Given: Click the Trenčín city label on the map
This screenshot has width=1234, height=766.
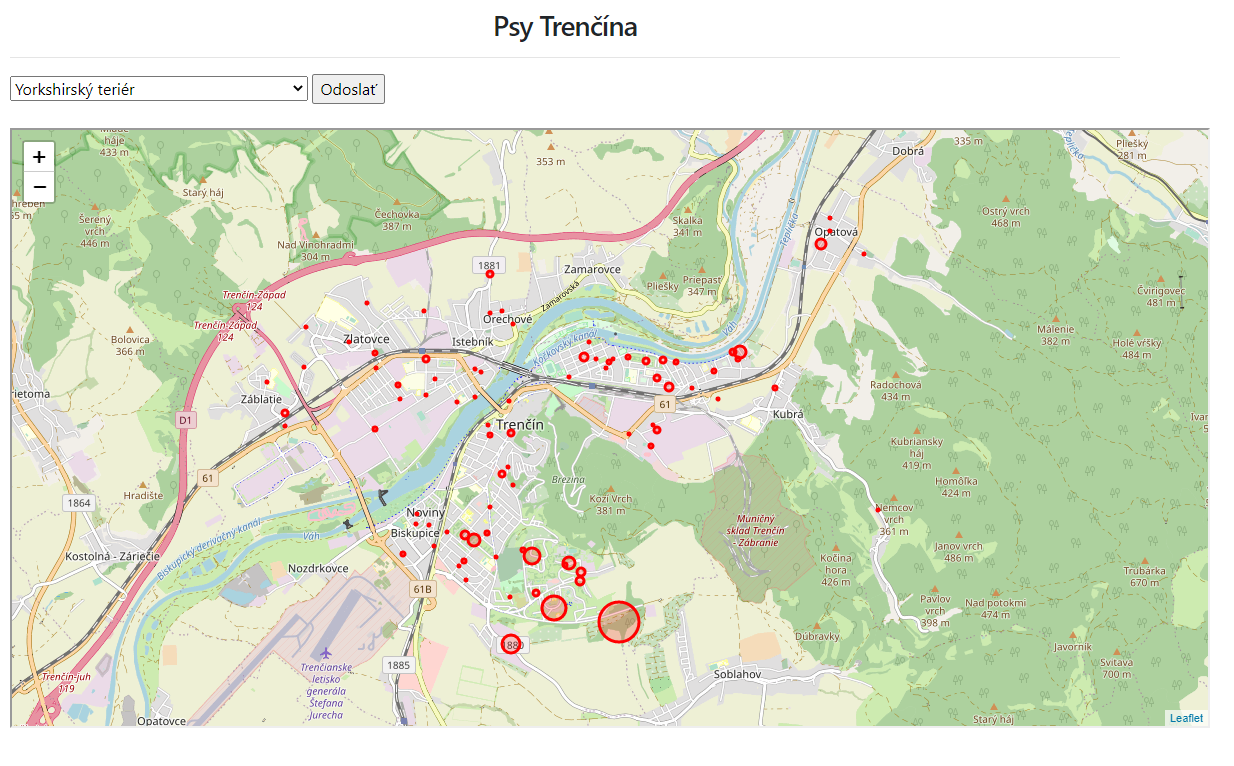Looking at the screenshot, I should (x=519, y=426).
